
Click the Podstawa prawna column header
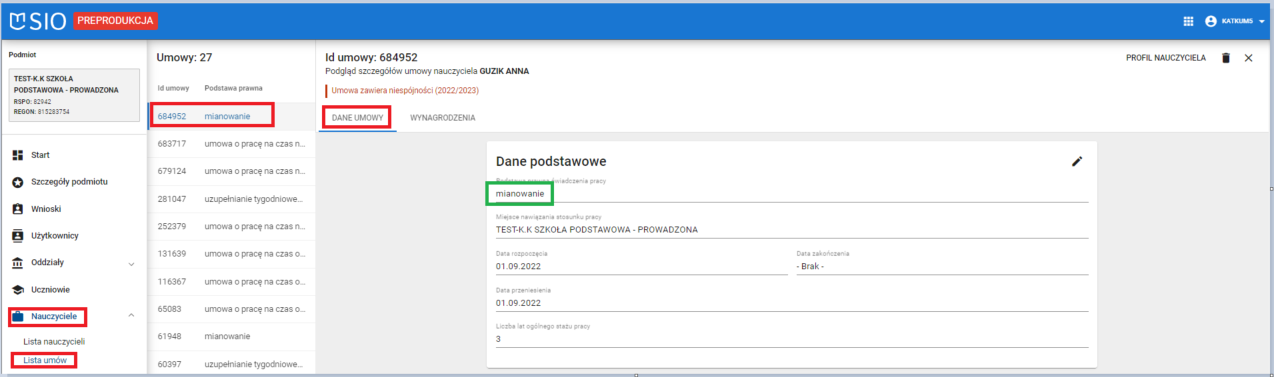click(x=233, y=88)
